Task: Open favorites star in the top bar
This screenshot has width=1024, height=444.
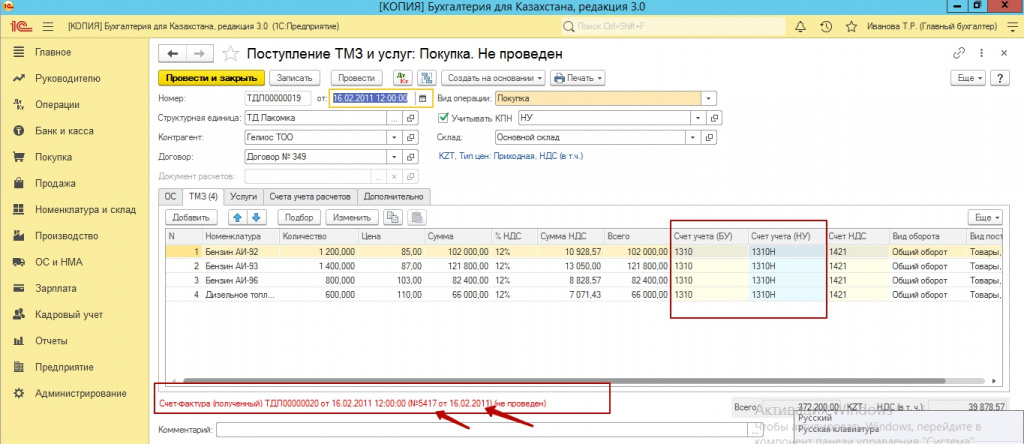Action: point(851,27)
